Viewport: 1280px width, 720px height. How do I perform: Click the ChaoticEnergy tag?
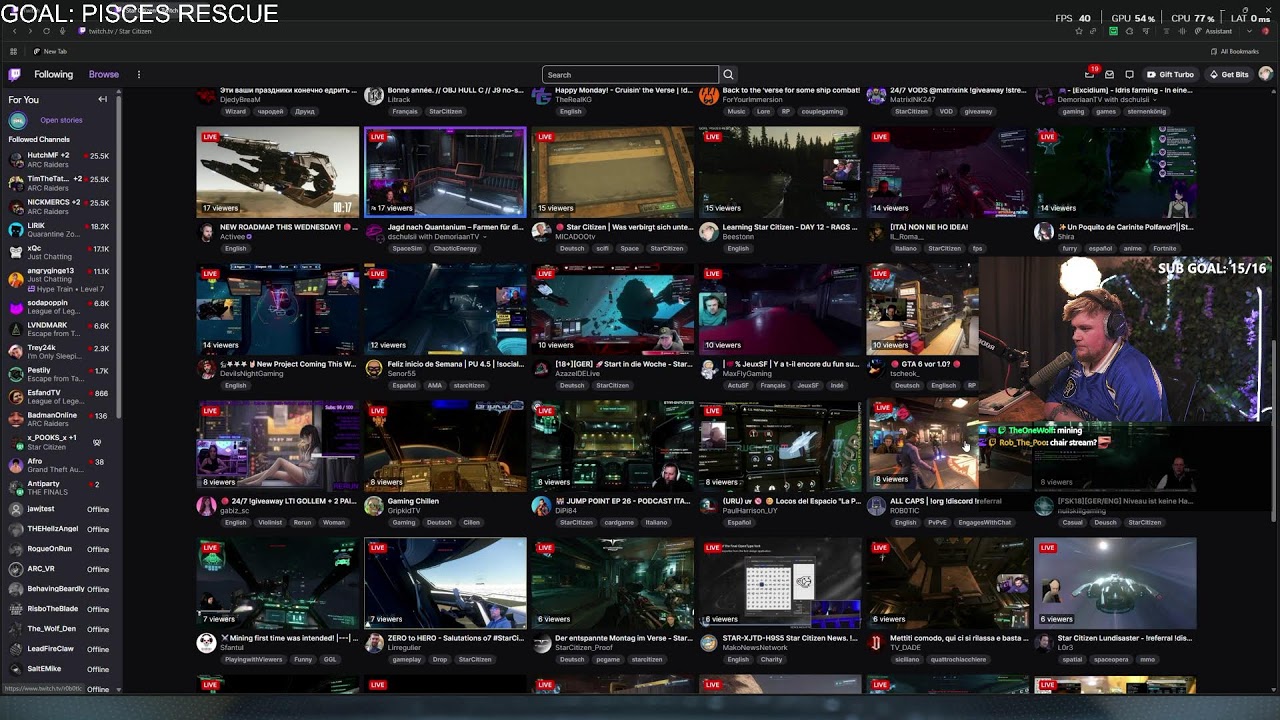pos(455,248)
